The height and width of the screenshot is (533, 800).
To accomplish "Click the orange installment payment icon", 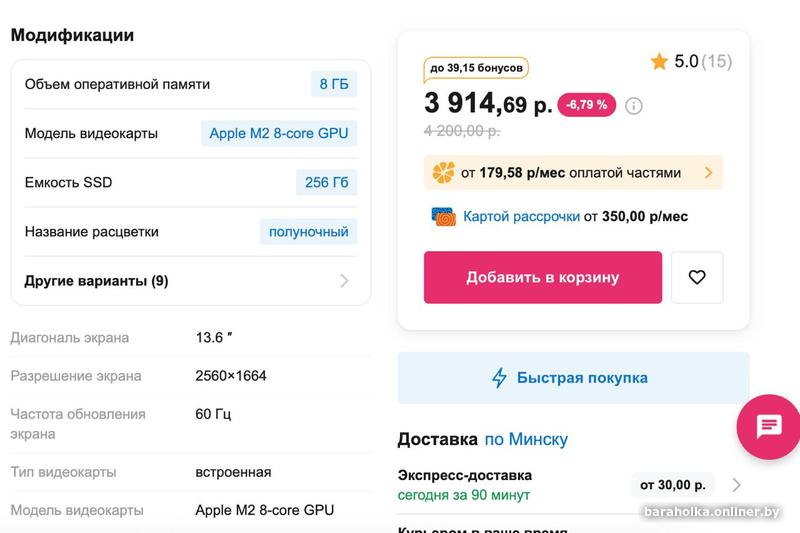I will (x=443, y=173).
